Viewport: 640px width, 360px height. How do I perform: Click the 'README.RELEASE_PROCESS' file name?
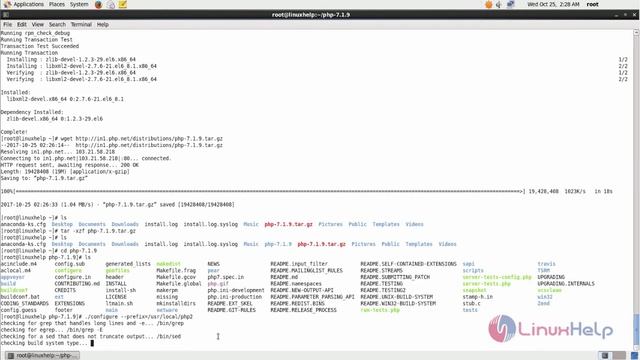pyautogui.click(x=303, y=310)
